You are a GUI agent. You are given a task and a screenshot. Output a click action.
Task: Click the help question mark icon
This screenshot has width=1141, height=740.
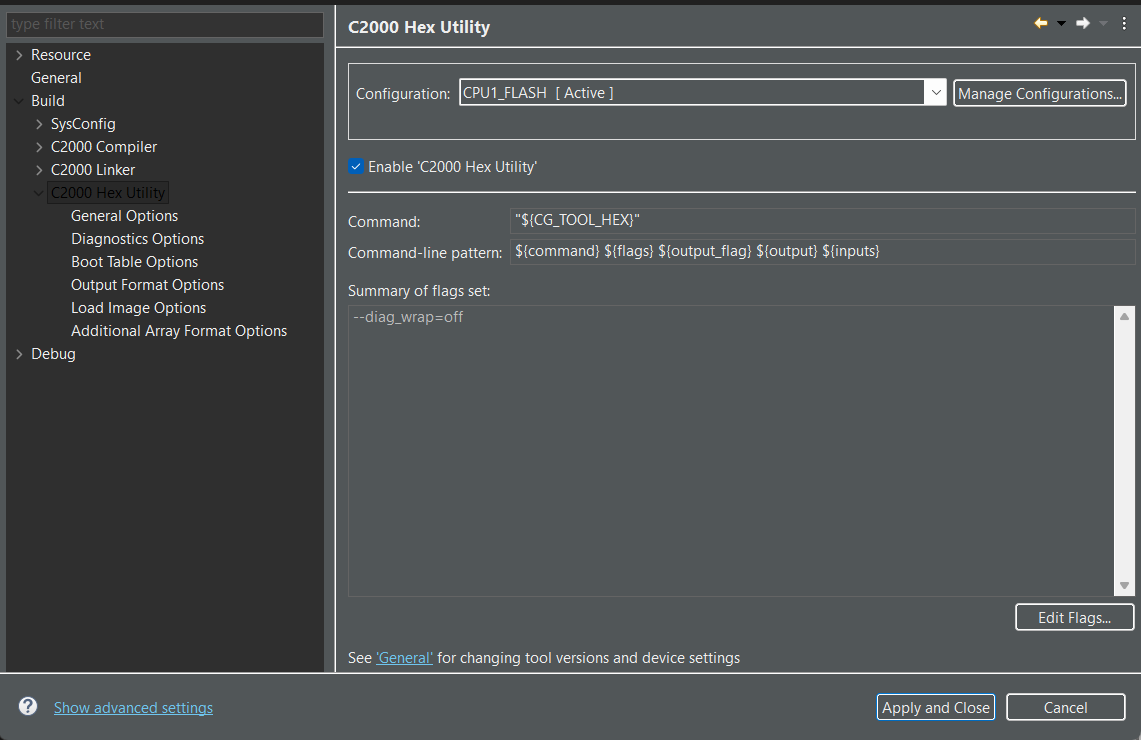[28, 706]
